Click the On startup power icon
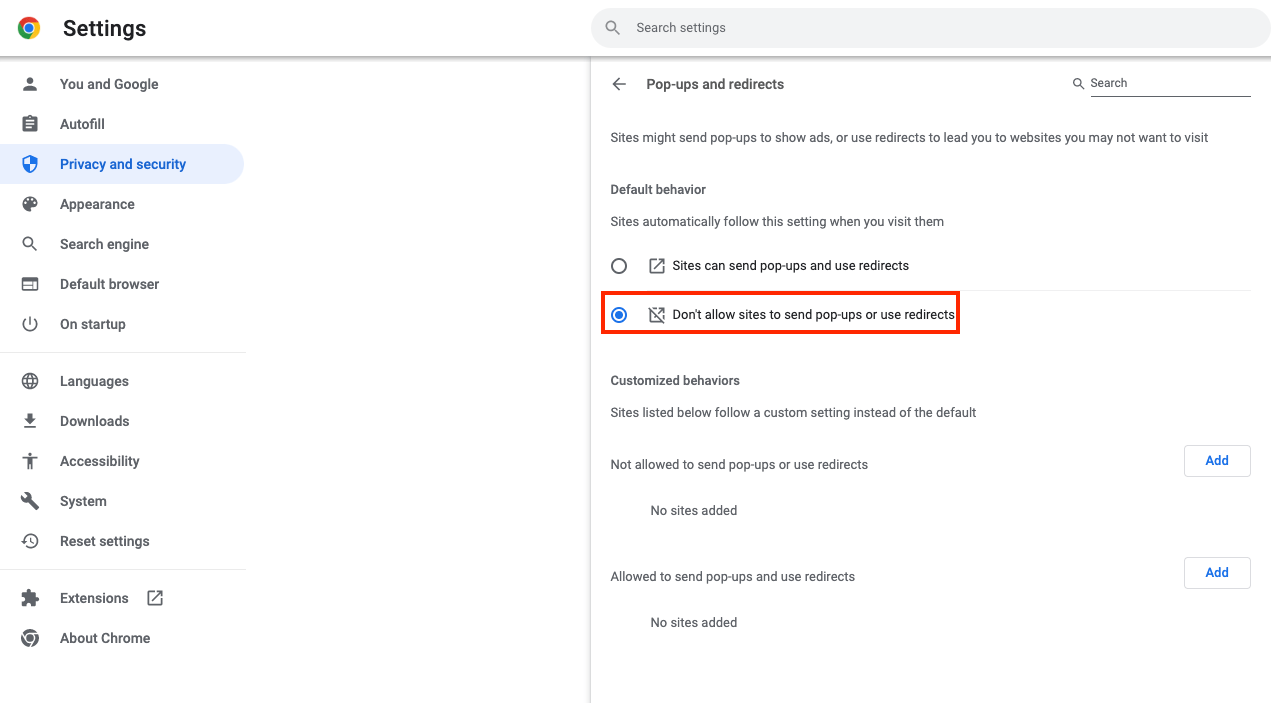Screen dimensions: 1271x703 click(30, 323)
